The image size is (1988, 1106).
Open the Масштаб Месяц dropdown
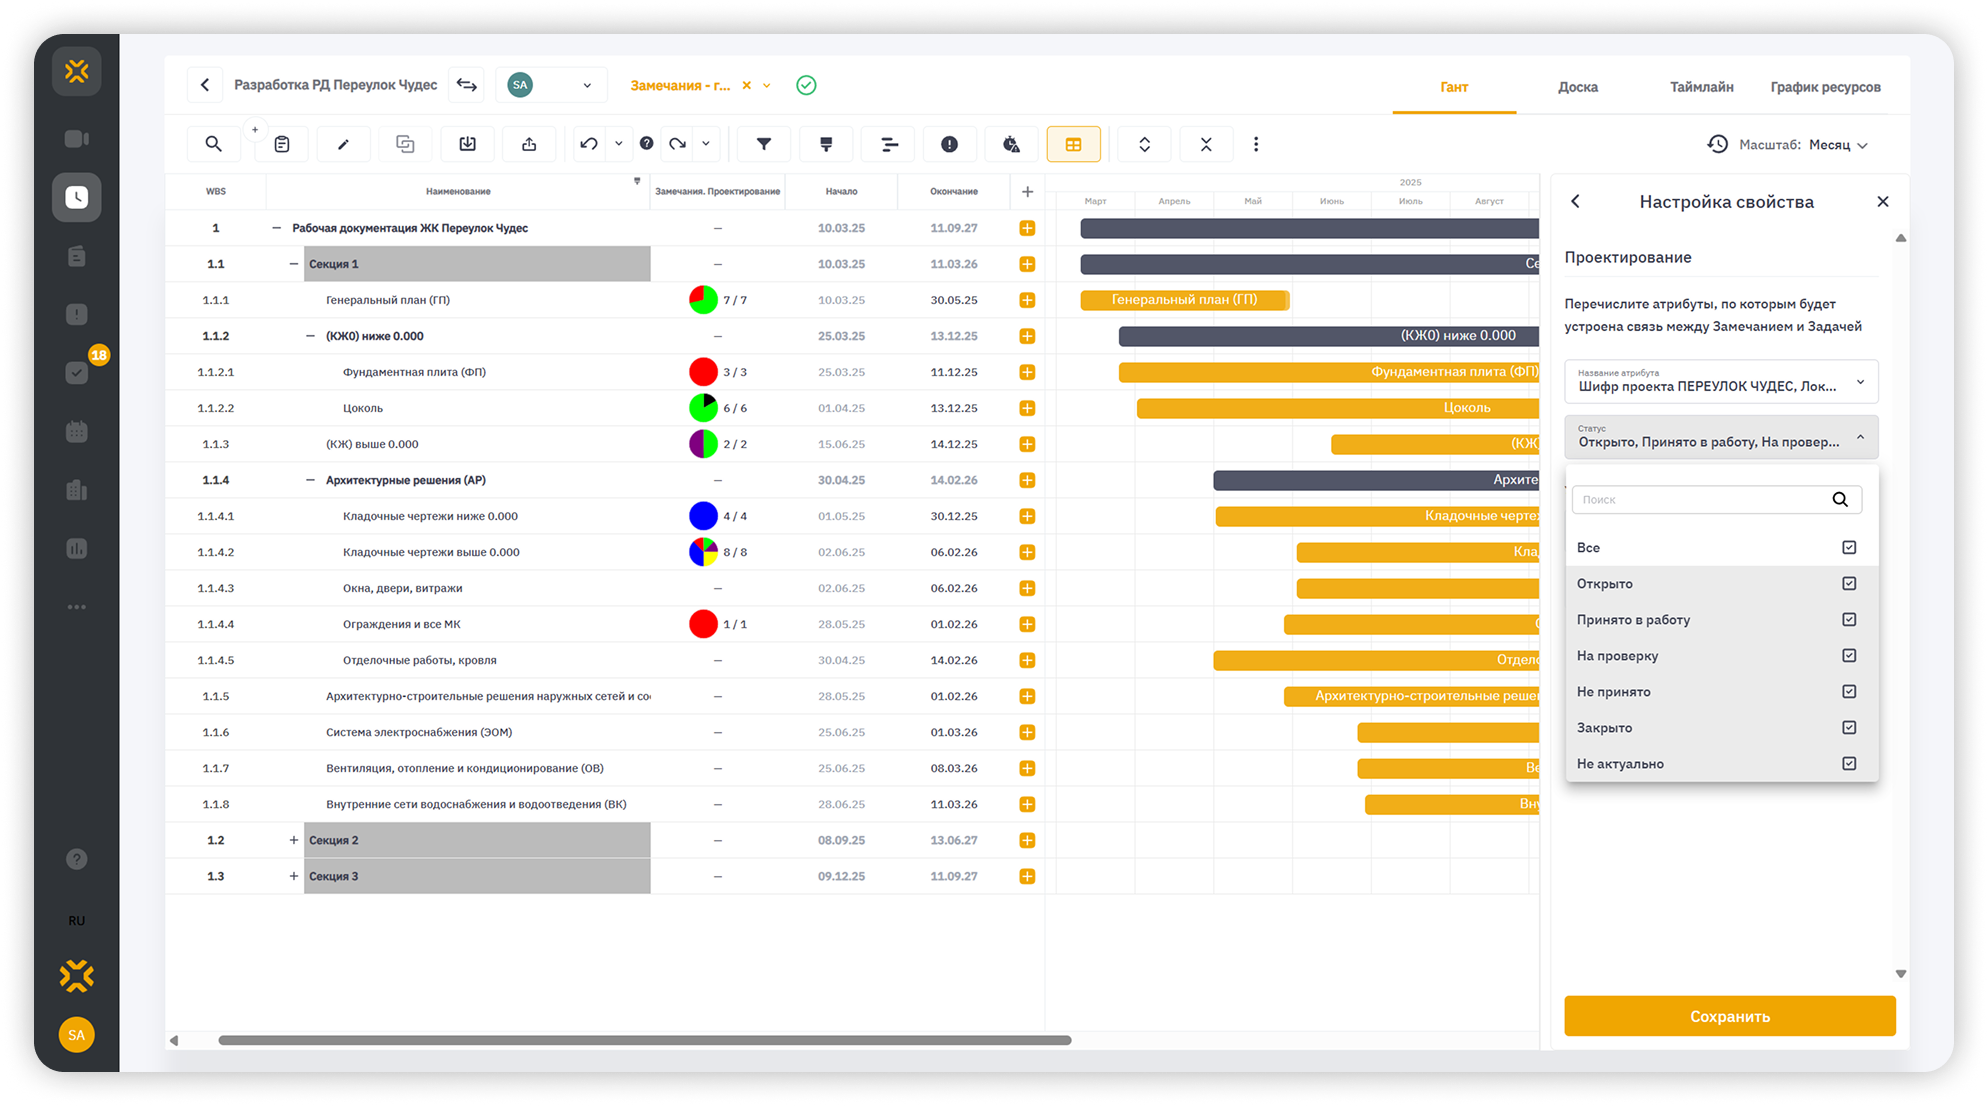[x=1838, y=145]
